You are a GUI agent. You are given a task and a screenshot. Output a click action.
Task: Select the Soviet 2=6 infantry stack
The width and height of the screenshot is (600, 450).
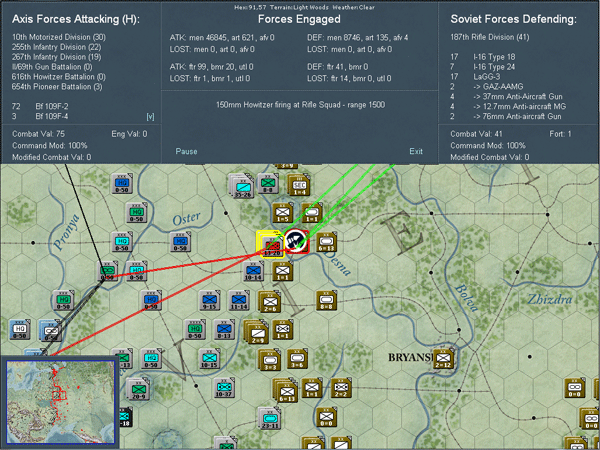(x=270, y=302)
